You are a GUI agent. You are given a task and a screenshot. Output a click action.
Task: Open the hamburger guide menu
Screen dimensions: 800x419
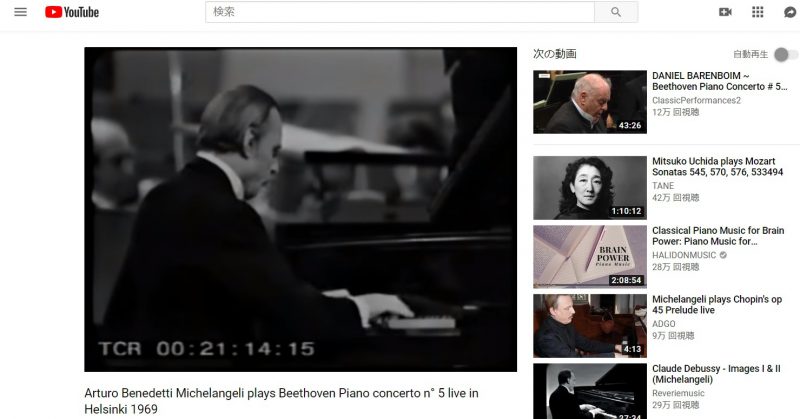click(20, 12)
